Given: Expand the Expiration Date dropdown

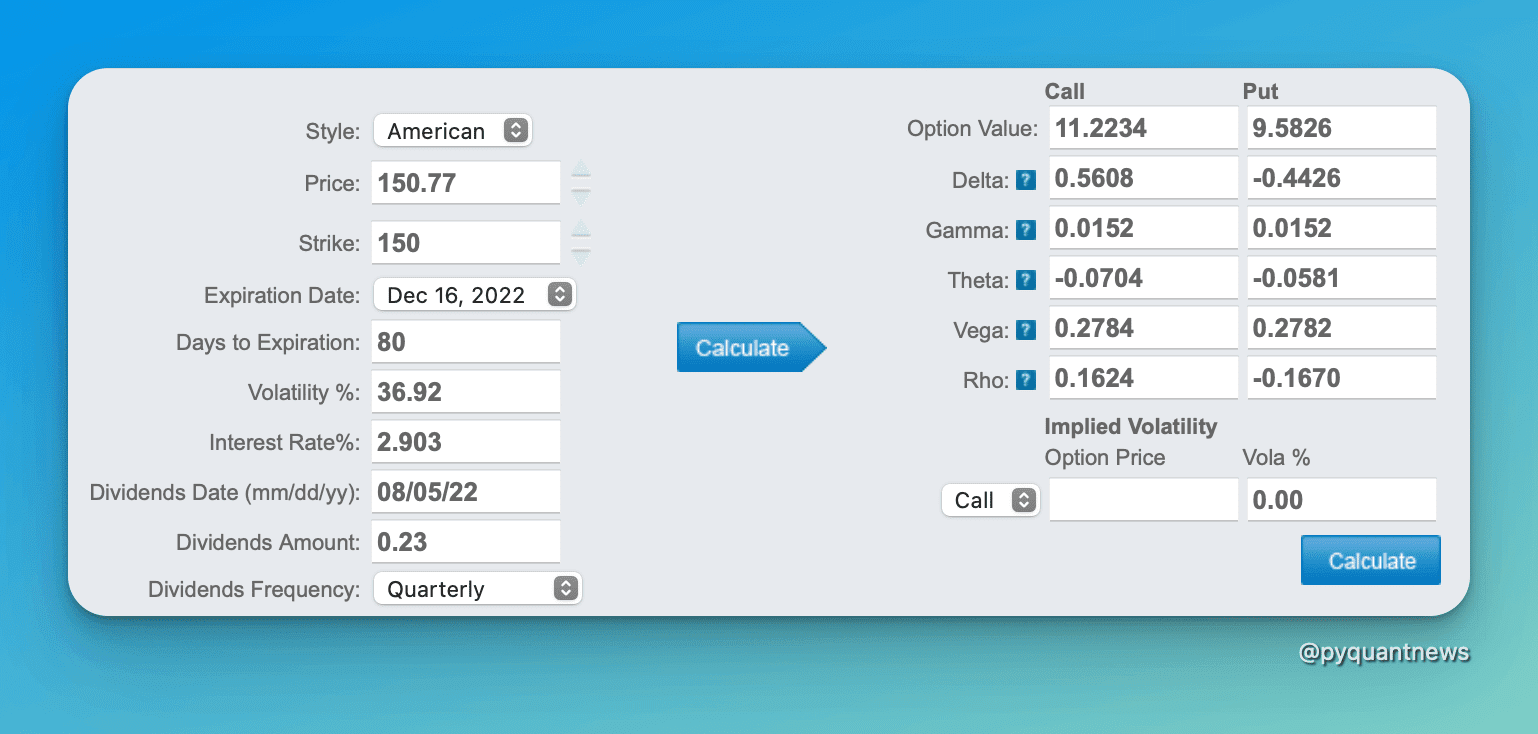Looking at the screenshot, I should coord(475,295).
